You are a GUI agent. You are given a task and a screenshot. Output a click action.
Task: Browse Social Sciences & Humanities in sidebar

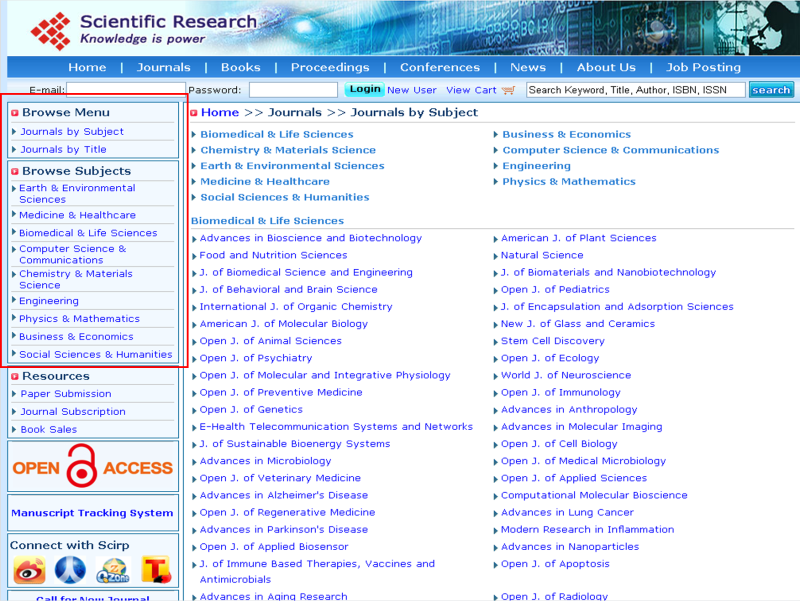(95, 354)
